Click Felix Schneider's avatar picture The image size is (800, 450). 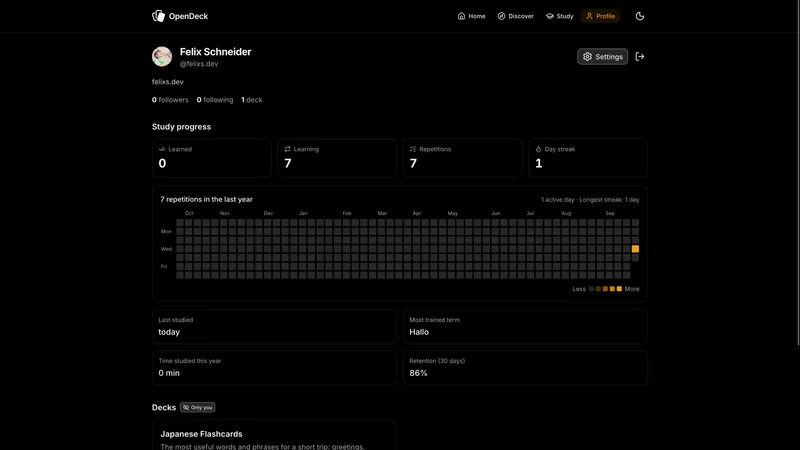pyautogui.click(x=162, y=57)
